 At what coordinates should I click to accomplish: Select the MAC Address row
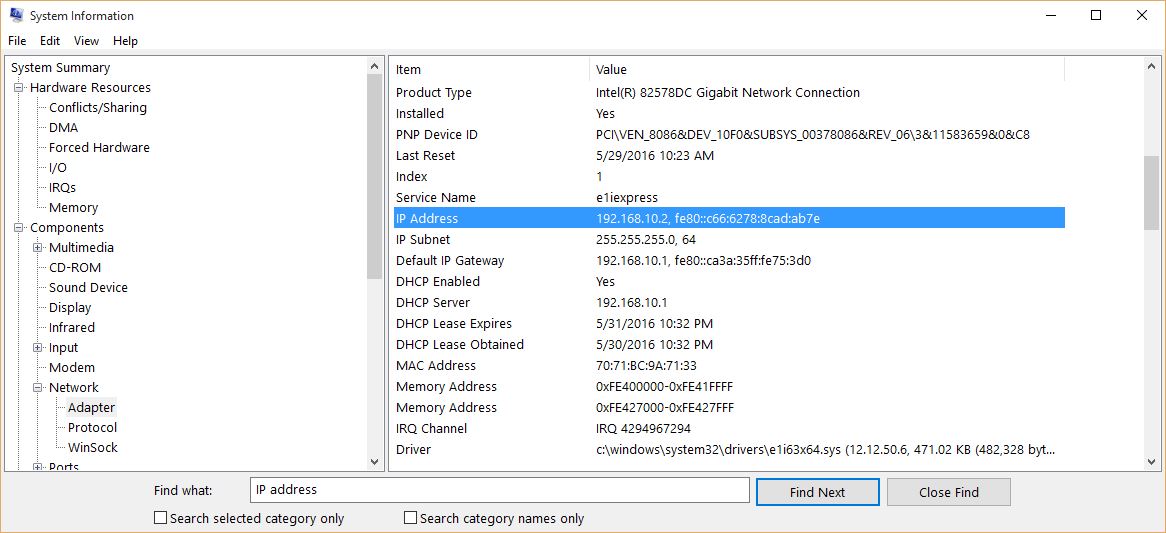tap(729, 366)
